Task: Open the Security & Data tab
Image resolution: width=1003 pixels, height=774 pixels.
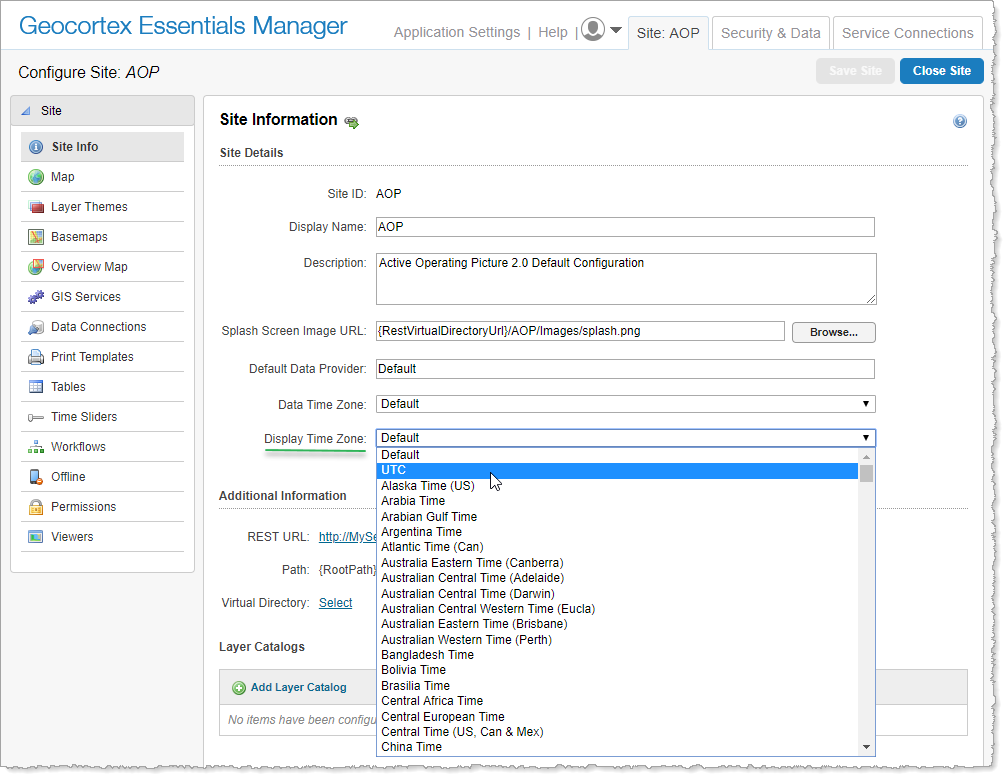Action: coord(770,33)
